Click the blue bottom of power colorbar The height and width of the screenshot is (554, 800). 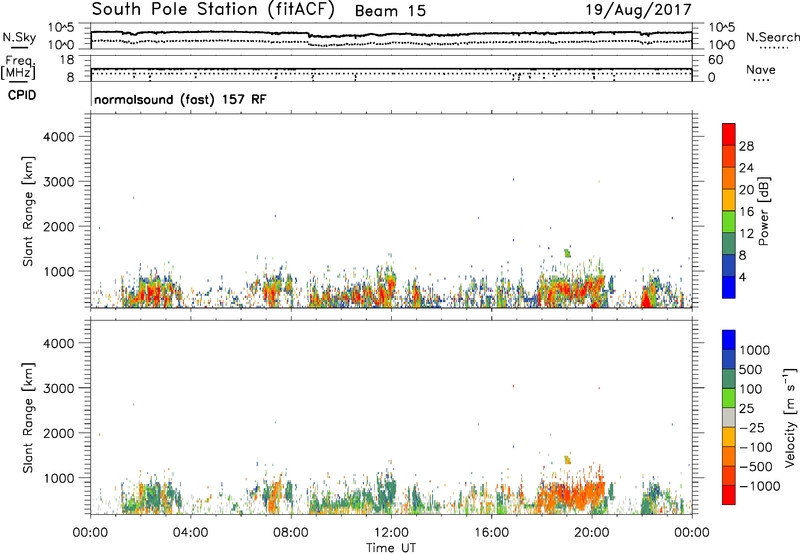[729, 288]
